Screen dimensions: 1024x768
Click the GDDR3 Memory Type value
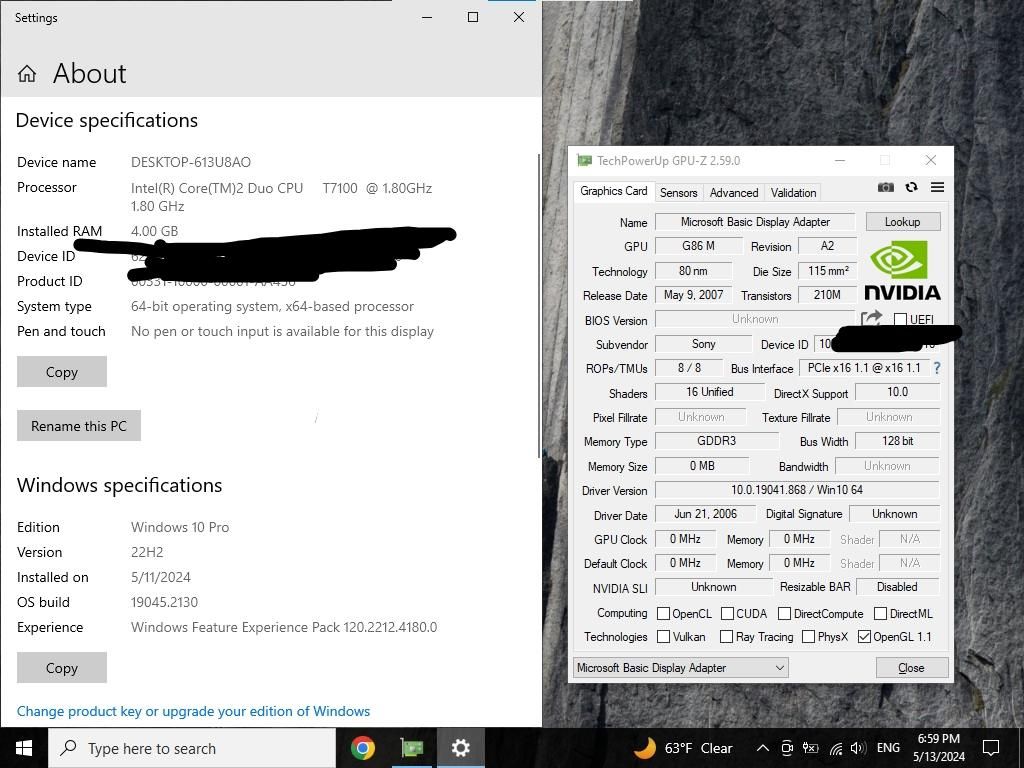pyautogui.click(x=716, y=441)
